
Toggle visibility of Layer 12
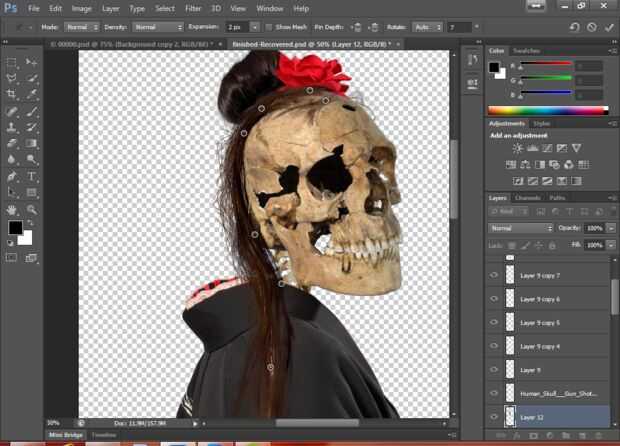point(494,417)
